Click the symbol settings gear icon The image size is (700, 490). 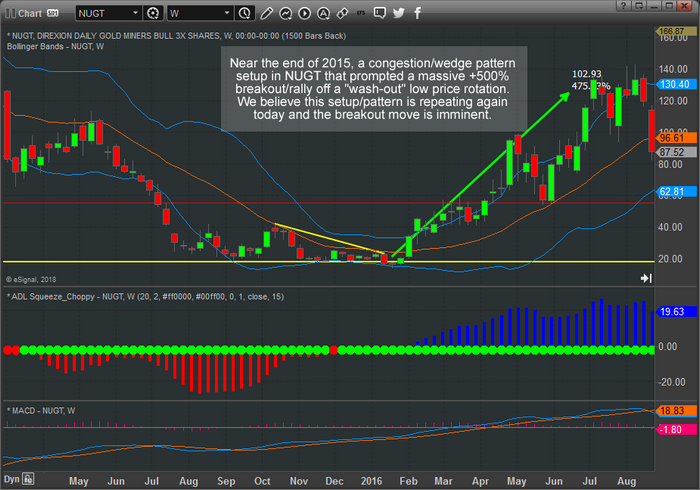pos(153,14)
